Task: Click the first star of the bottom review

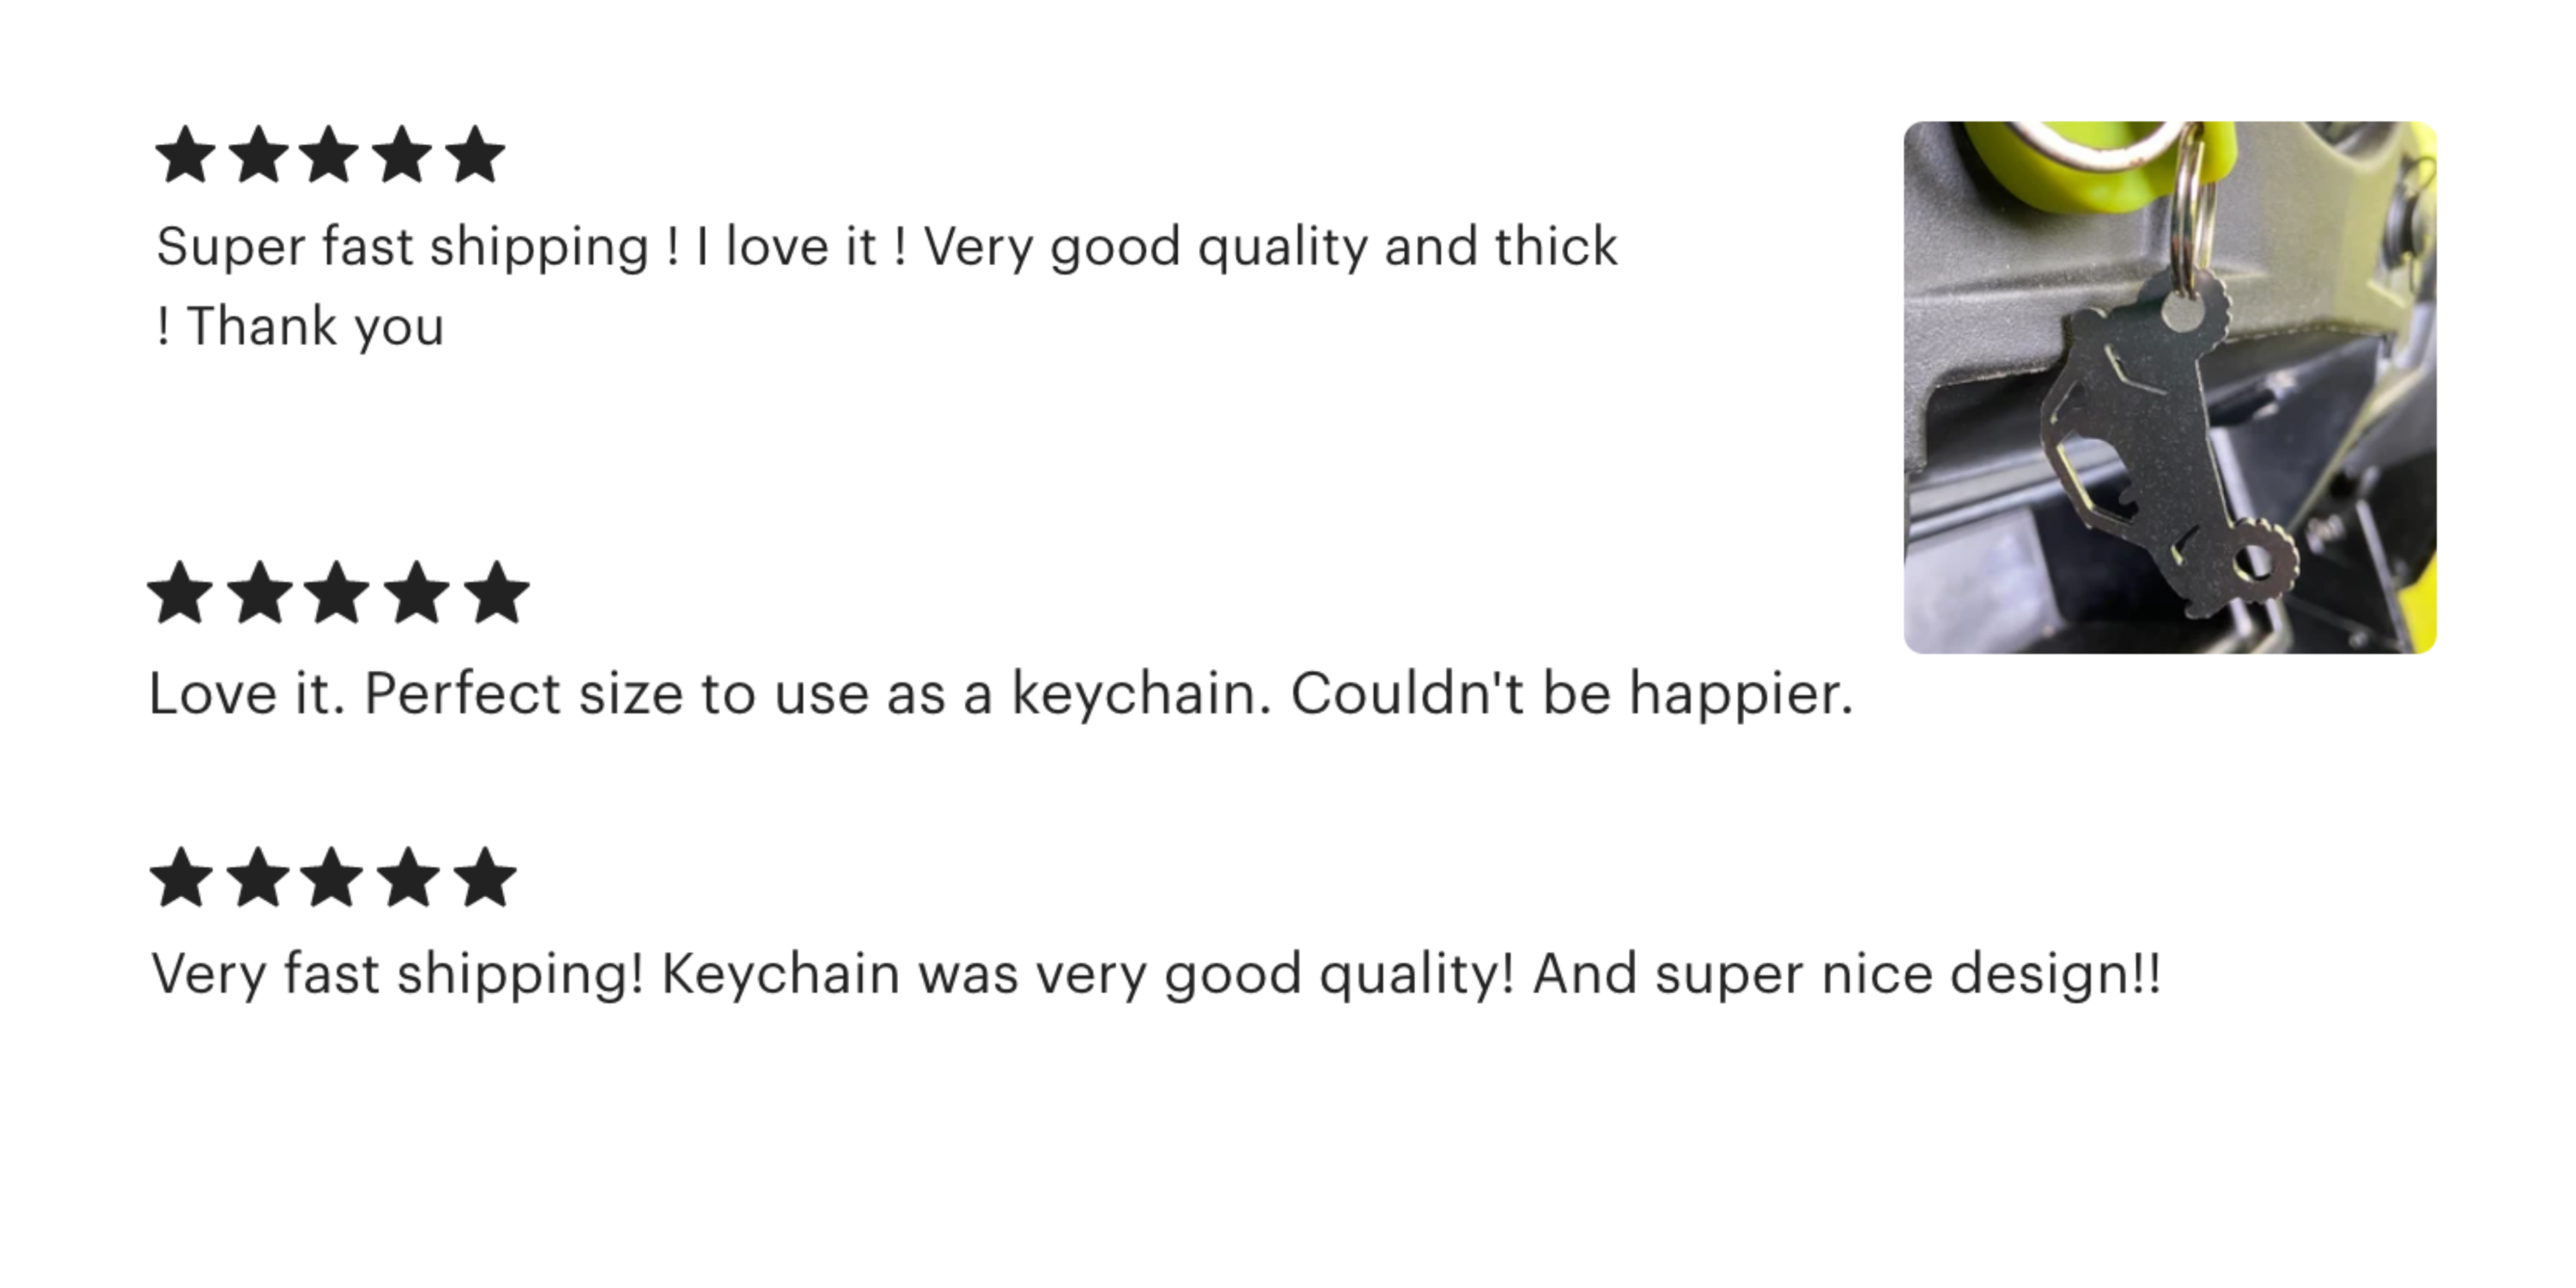Action: pos(182,879)
